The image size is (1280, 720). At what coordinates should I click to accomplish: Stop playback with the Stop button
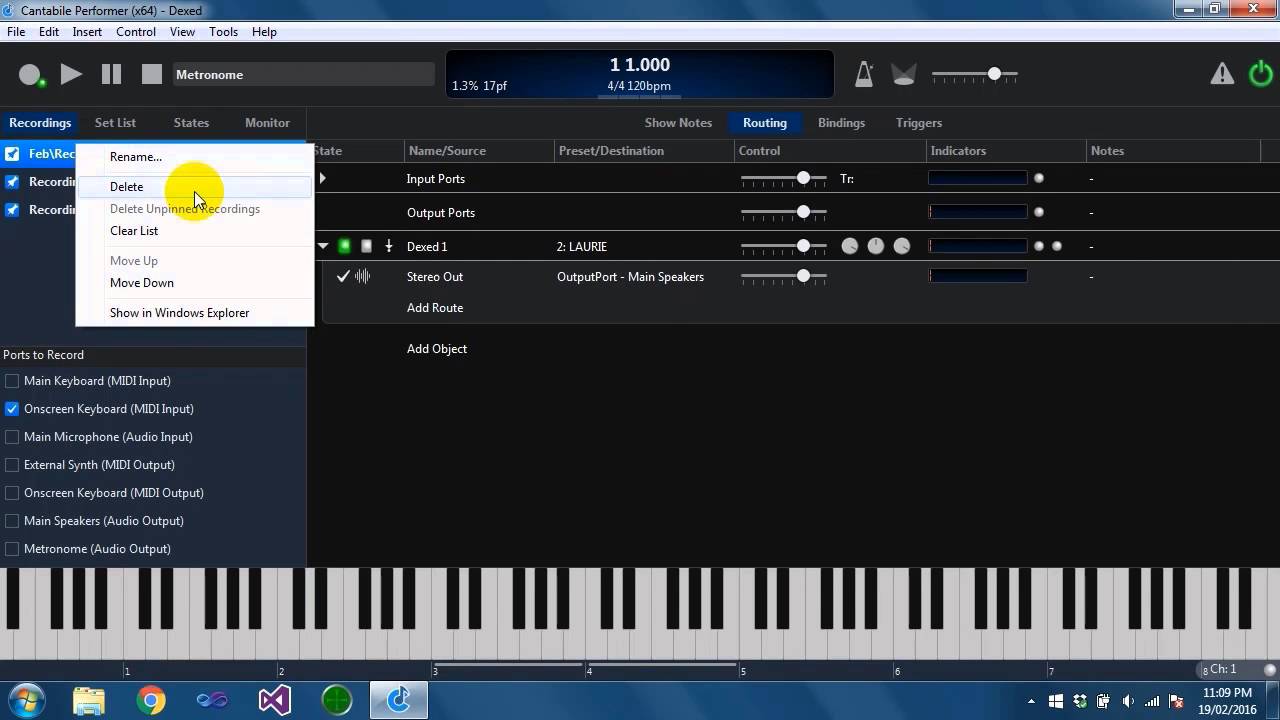point(152,74)
